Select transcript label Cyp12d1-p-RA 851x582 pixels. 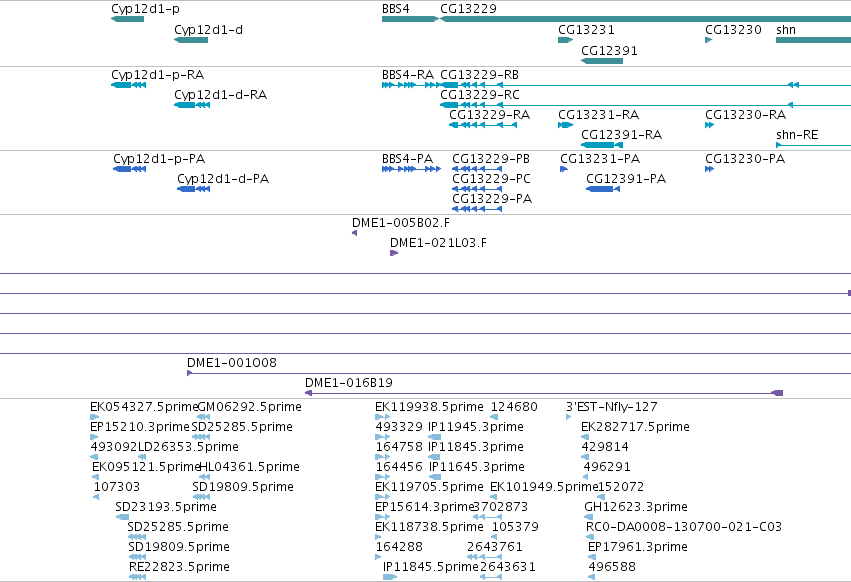157,75
